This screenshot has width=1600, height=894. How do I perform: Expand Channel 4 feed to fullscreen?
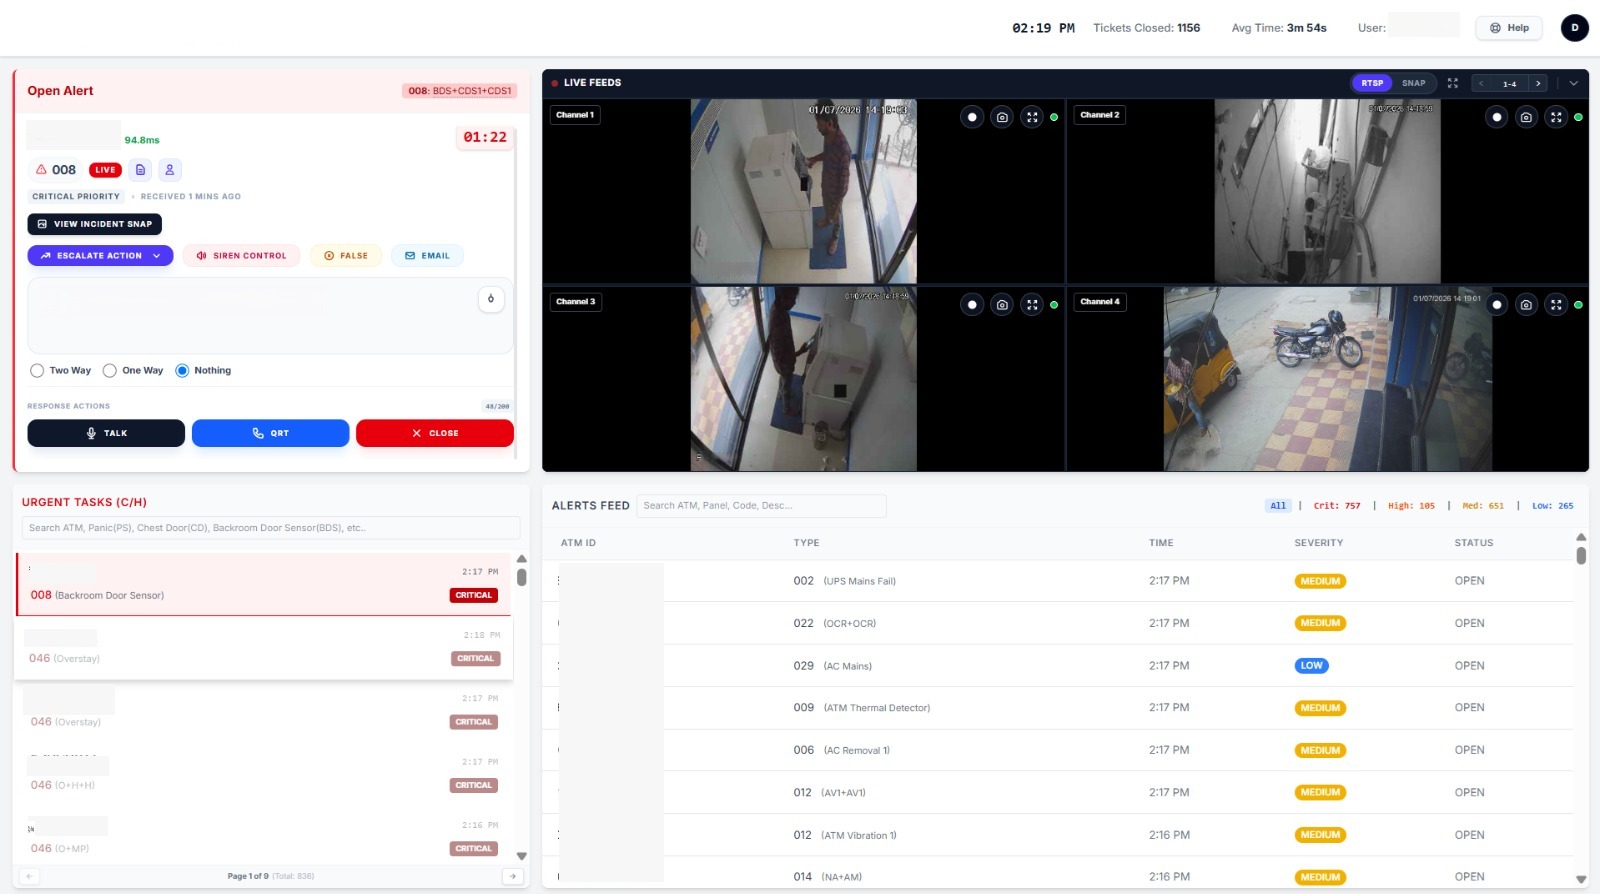(1556, 304)
